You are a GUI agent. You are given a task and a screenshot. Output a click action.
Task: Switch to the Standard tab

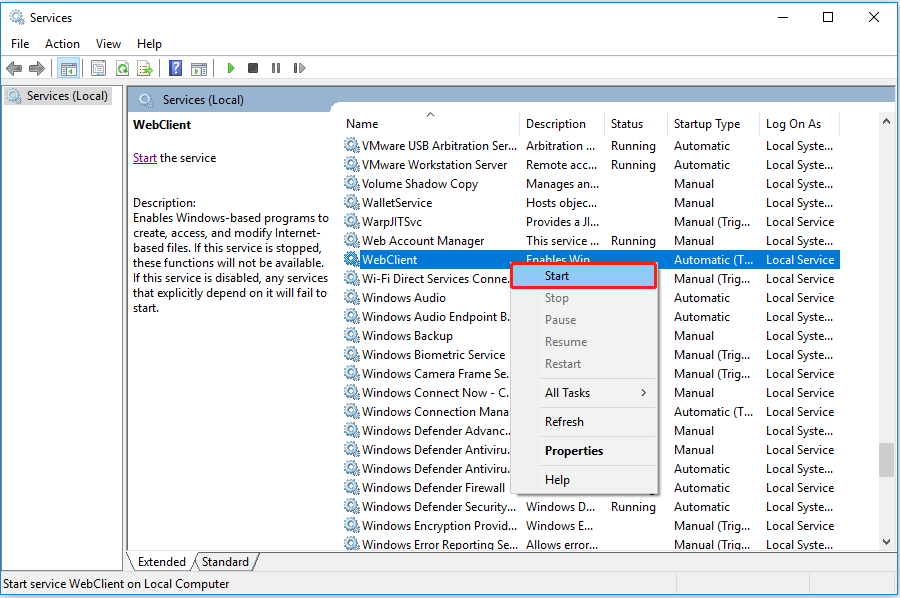coord(226,562)
